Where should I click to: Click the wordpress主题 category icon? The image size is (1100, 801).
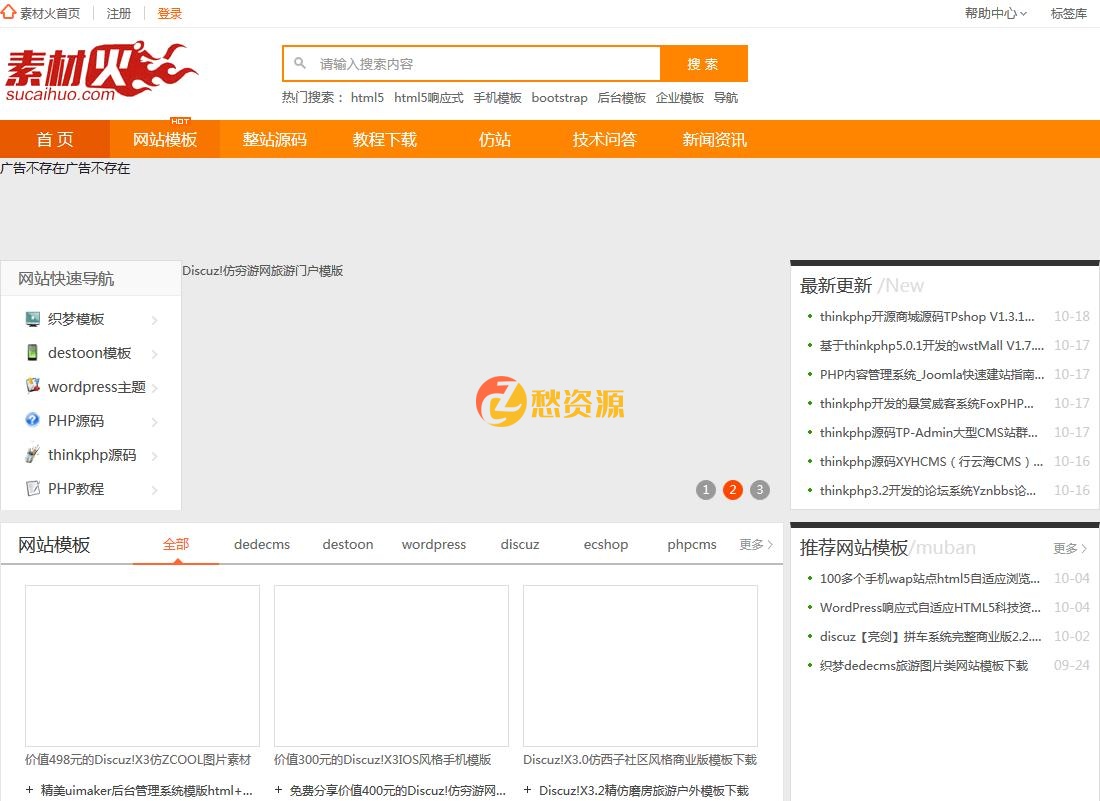(x=30, y=386)
